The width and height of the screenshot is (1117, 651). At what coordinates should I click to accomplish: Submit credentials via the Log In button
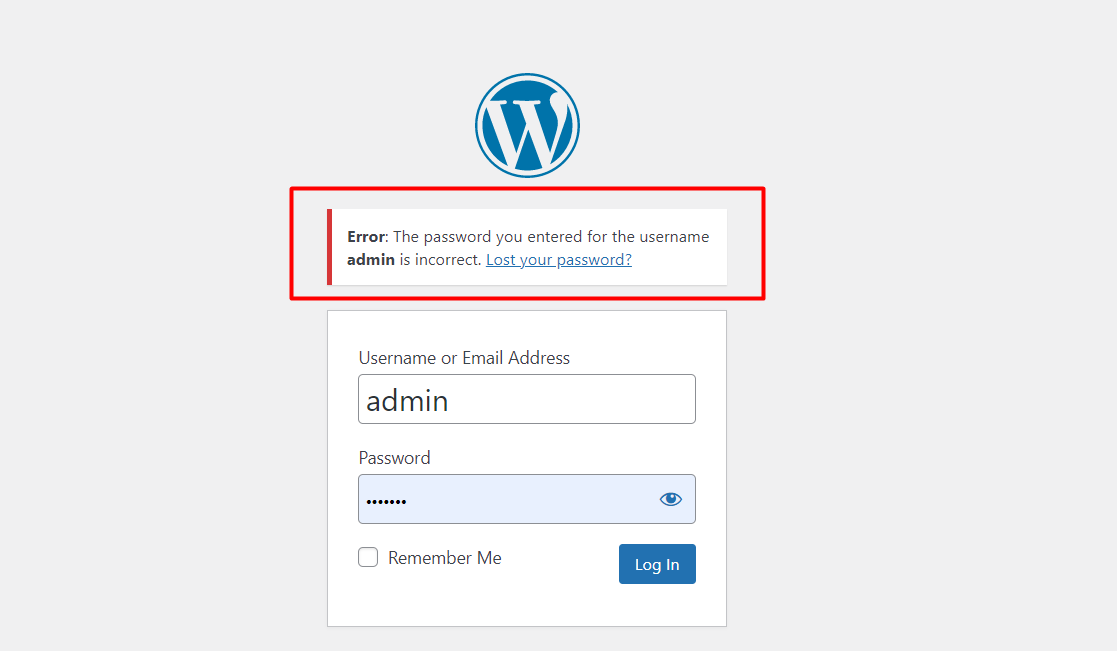point(657,563)
